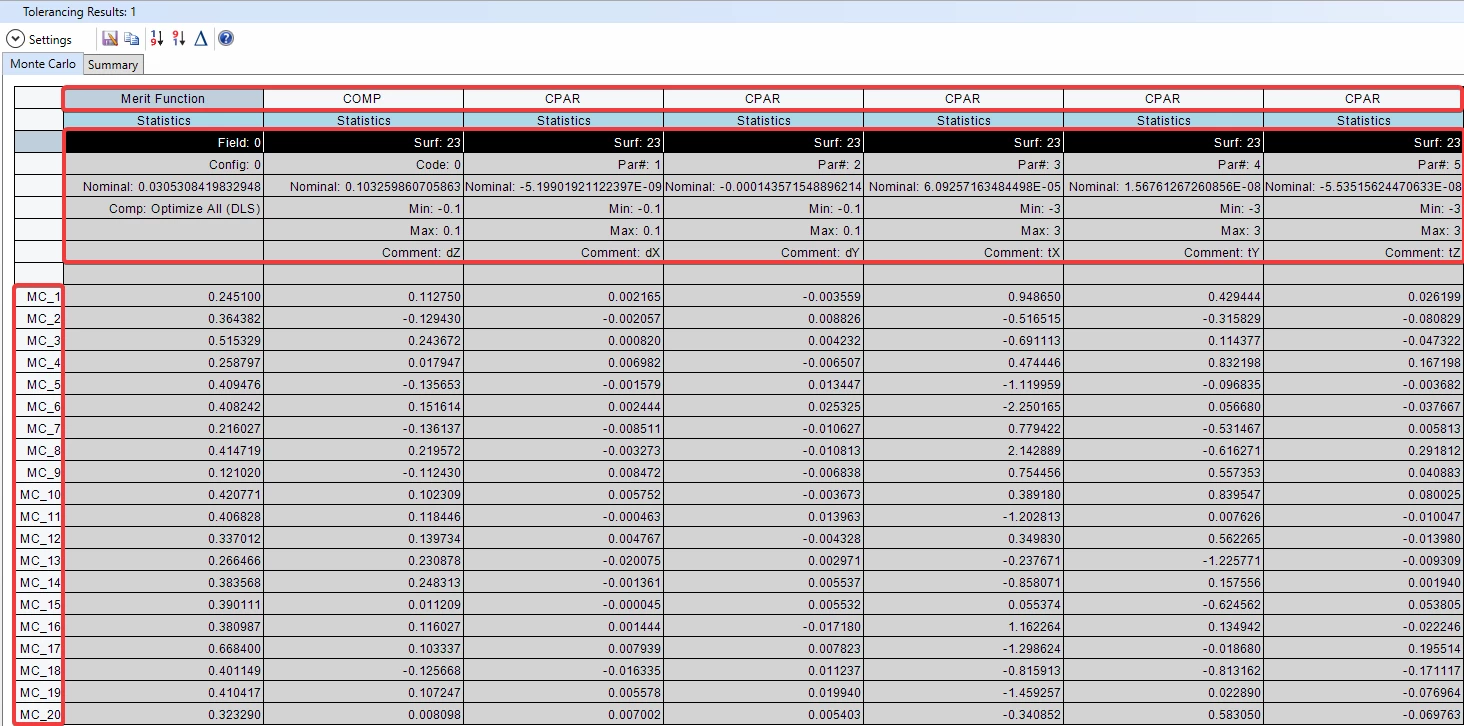Click the Config: 0 cell
Screen dimensions: 1464x726
point(163,165)
